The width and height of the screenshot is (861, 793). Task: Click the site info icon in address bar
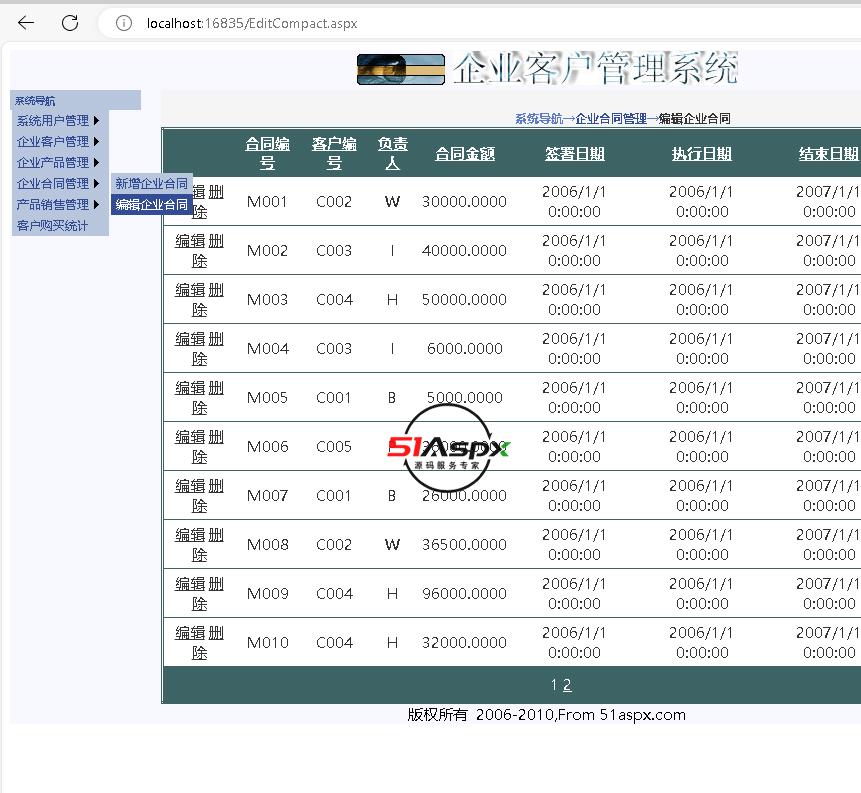[124, 23]
